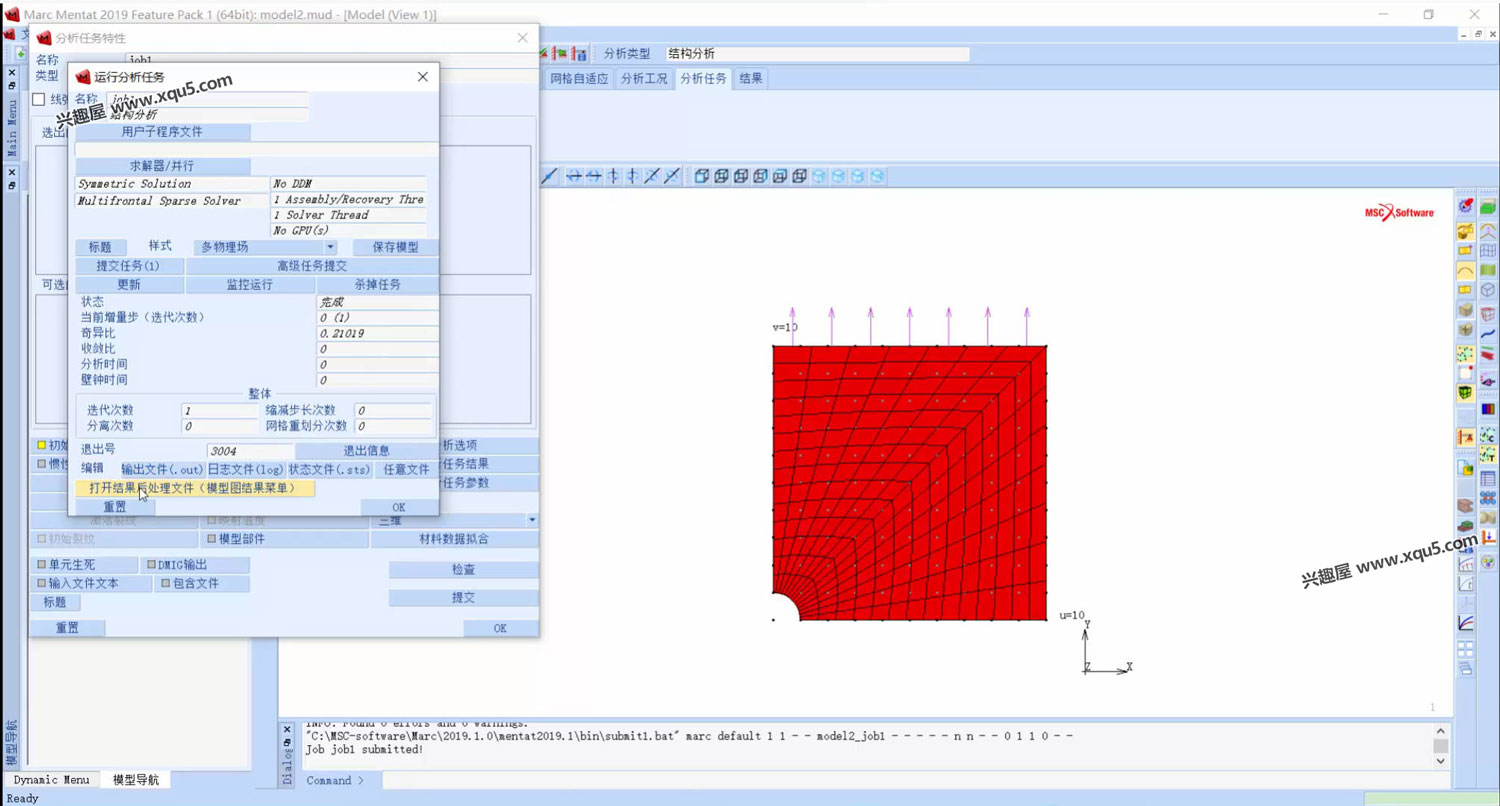Switch to 网格自适应 tab

click(579, 78)
